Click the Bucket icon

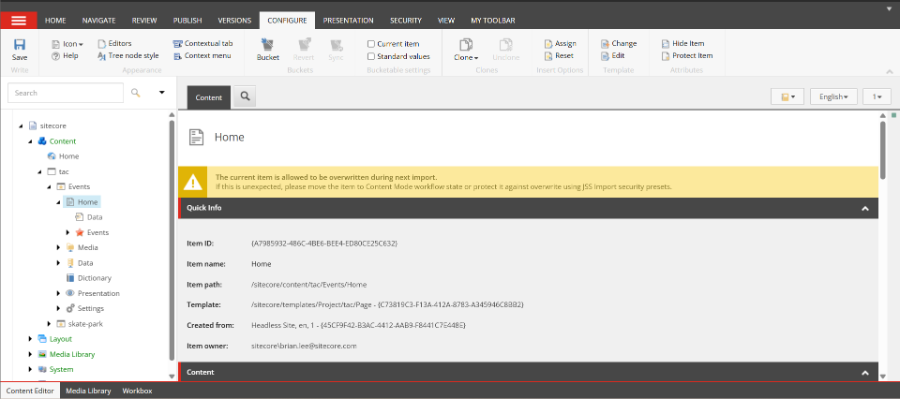[x=267, y=45]
